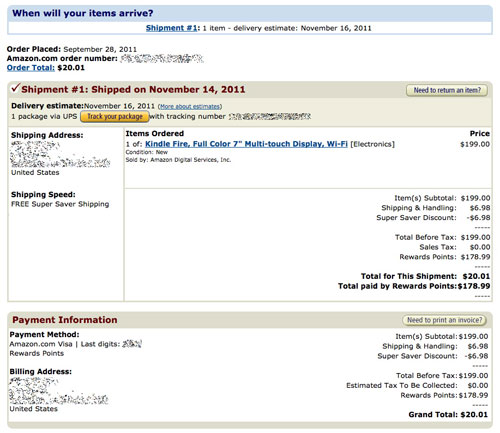This screenshot has height=433, width=500.
Task: Click the blurred order number
Action: (x=162, y=59)
